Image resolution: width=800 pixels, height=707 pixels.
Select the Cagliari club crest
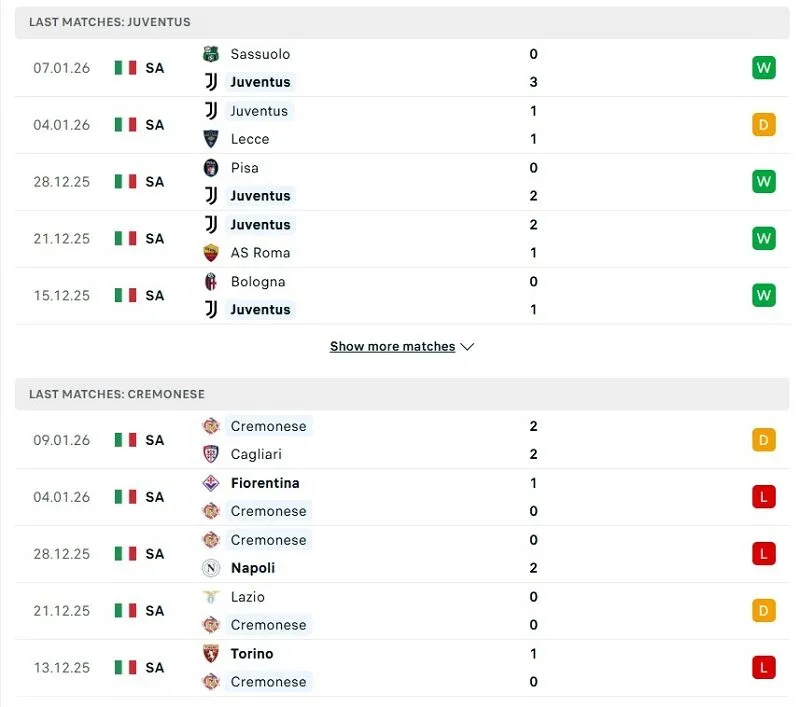(210, 454)
